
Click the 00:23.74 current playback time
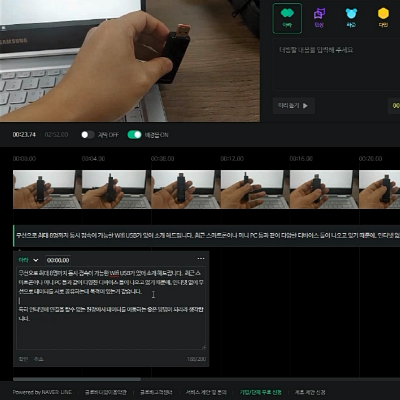24,135
